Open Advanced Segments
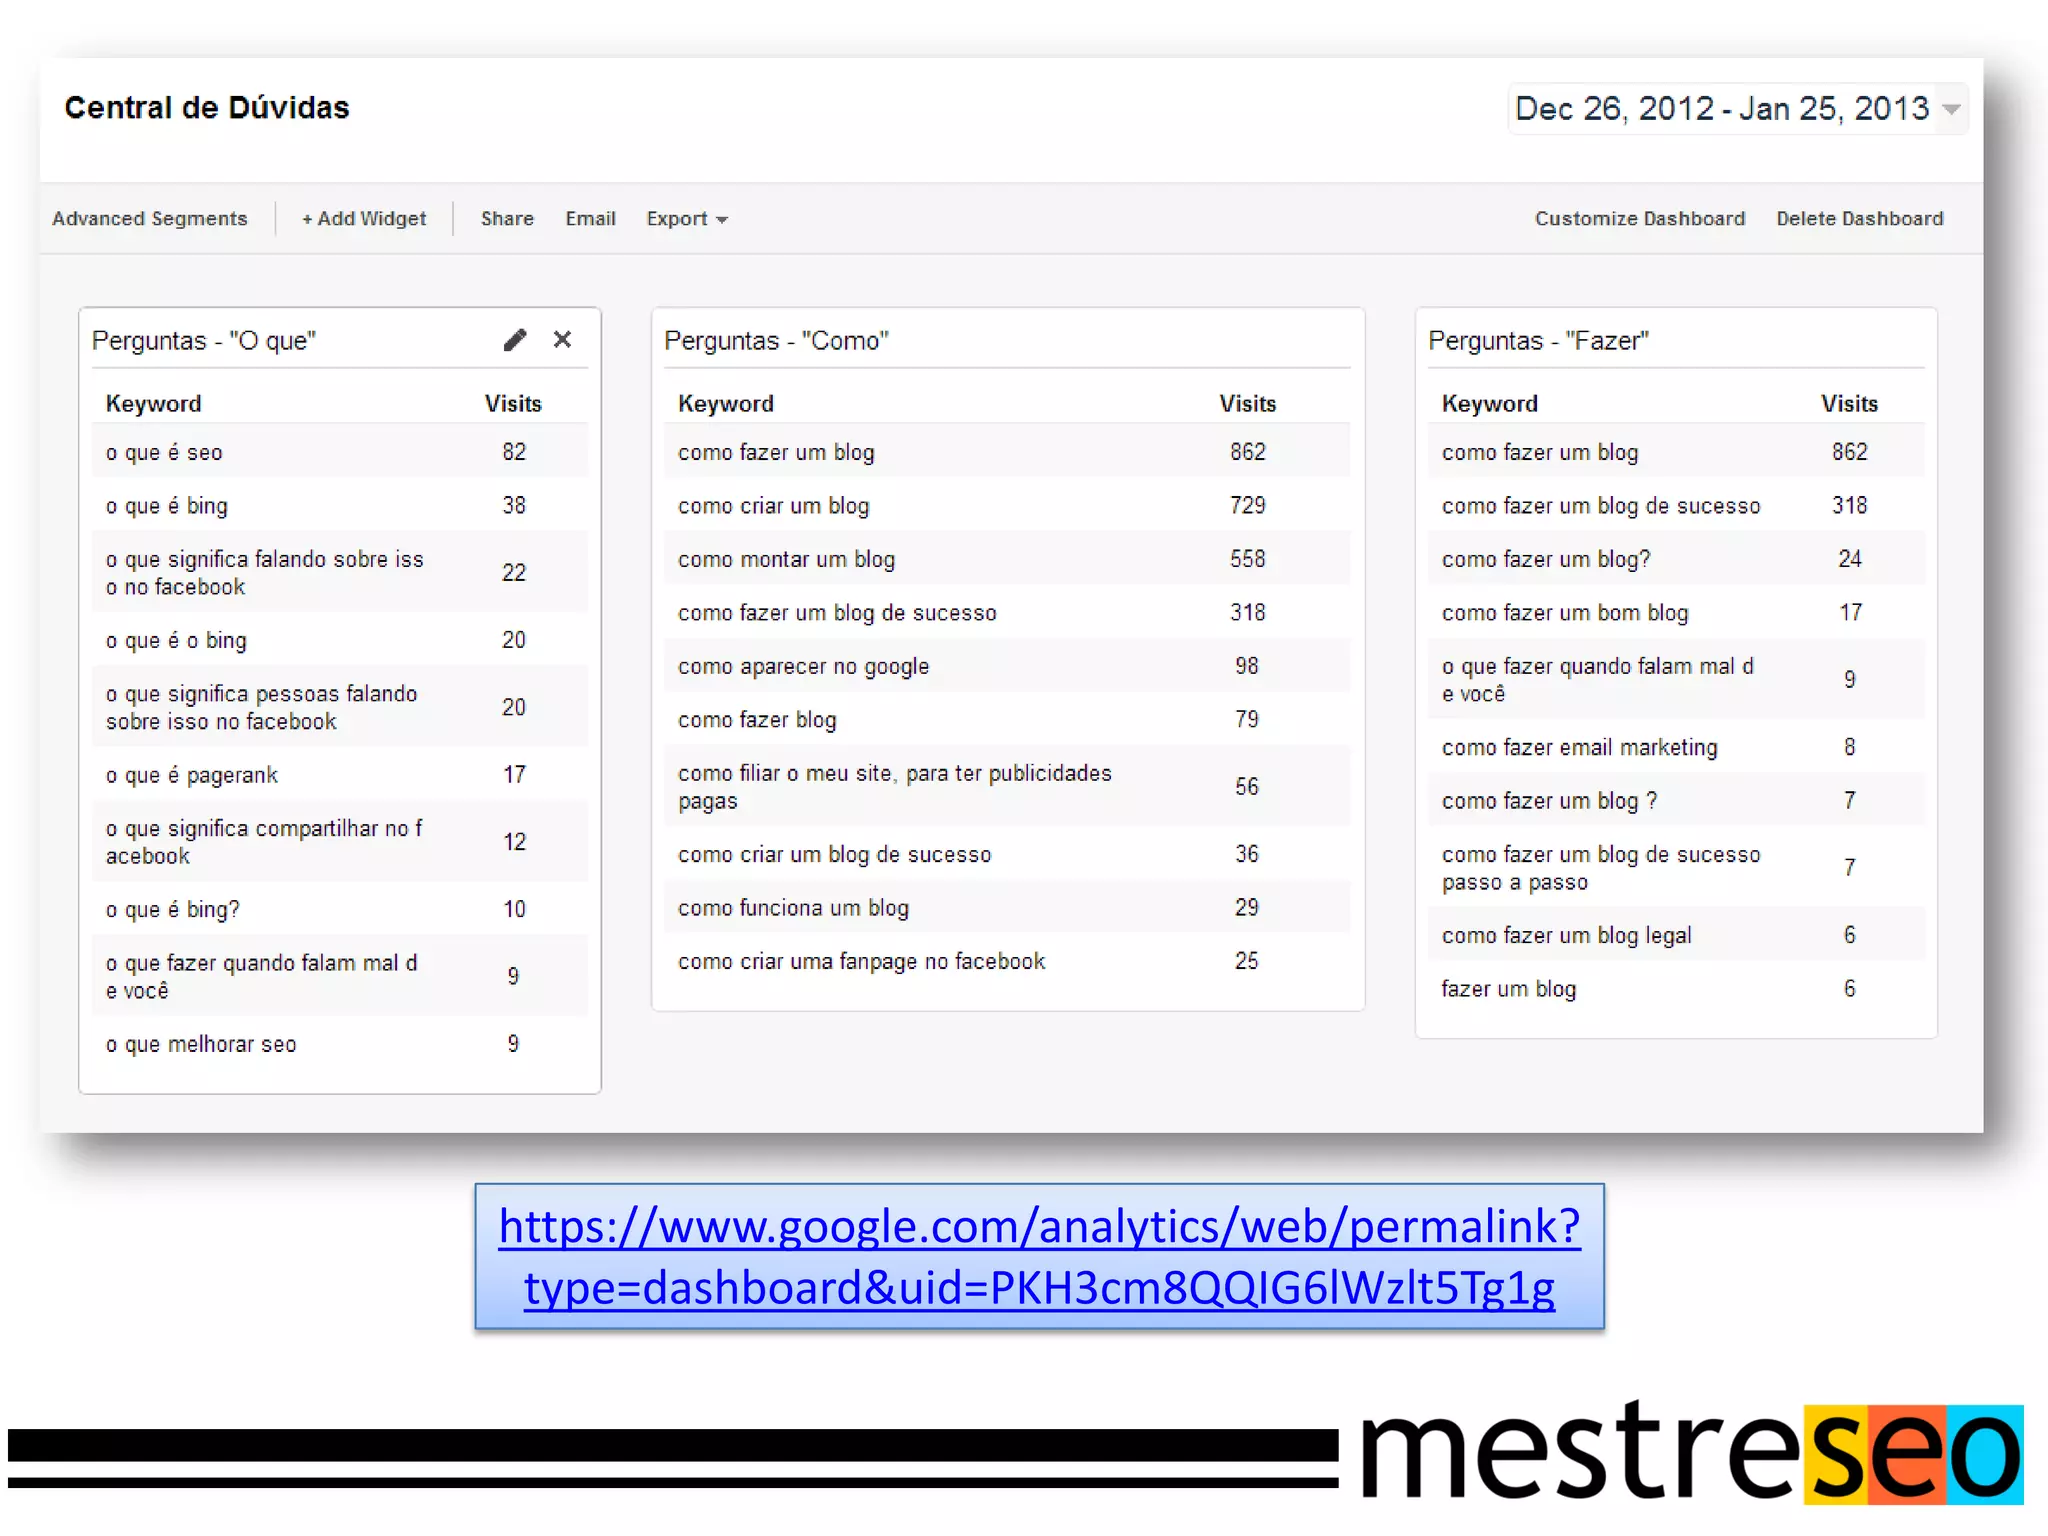This screenshot has height=1536, width=2048. tap(150, 219)
